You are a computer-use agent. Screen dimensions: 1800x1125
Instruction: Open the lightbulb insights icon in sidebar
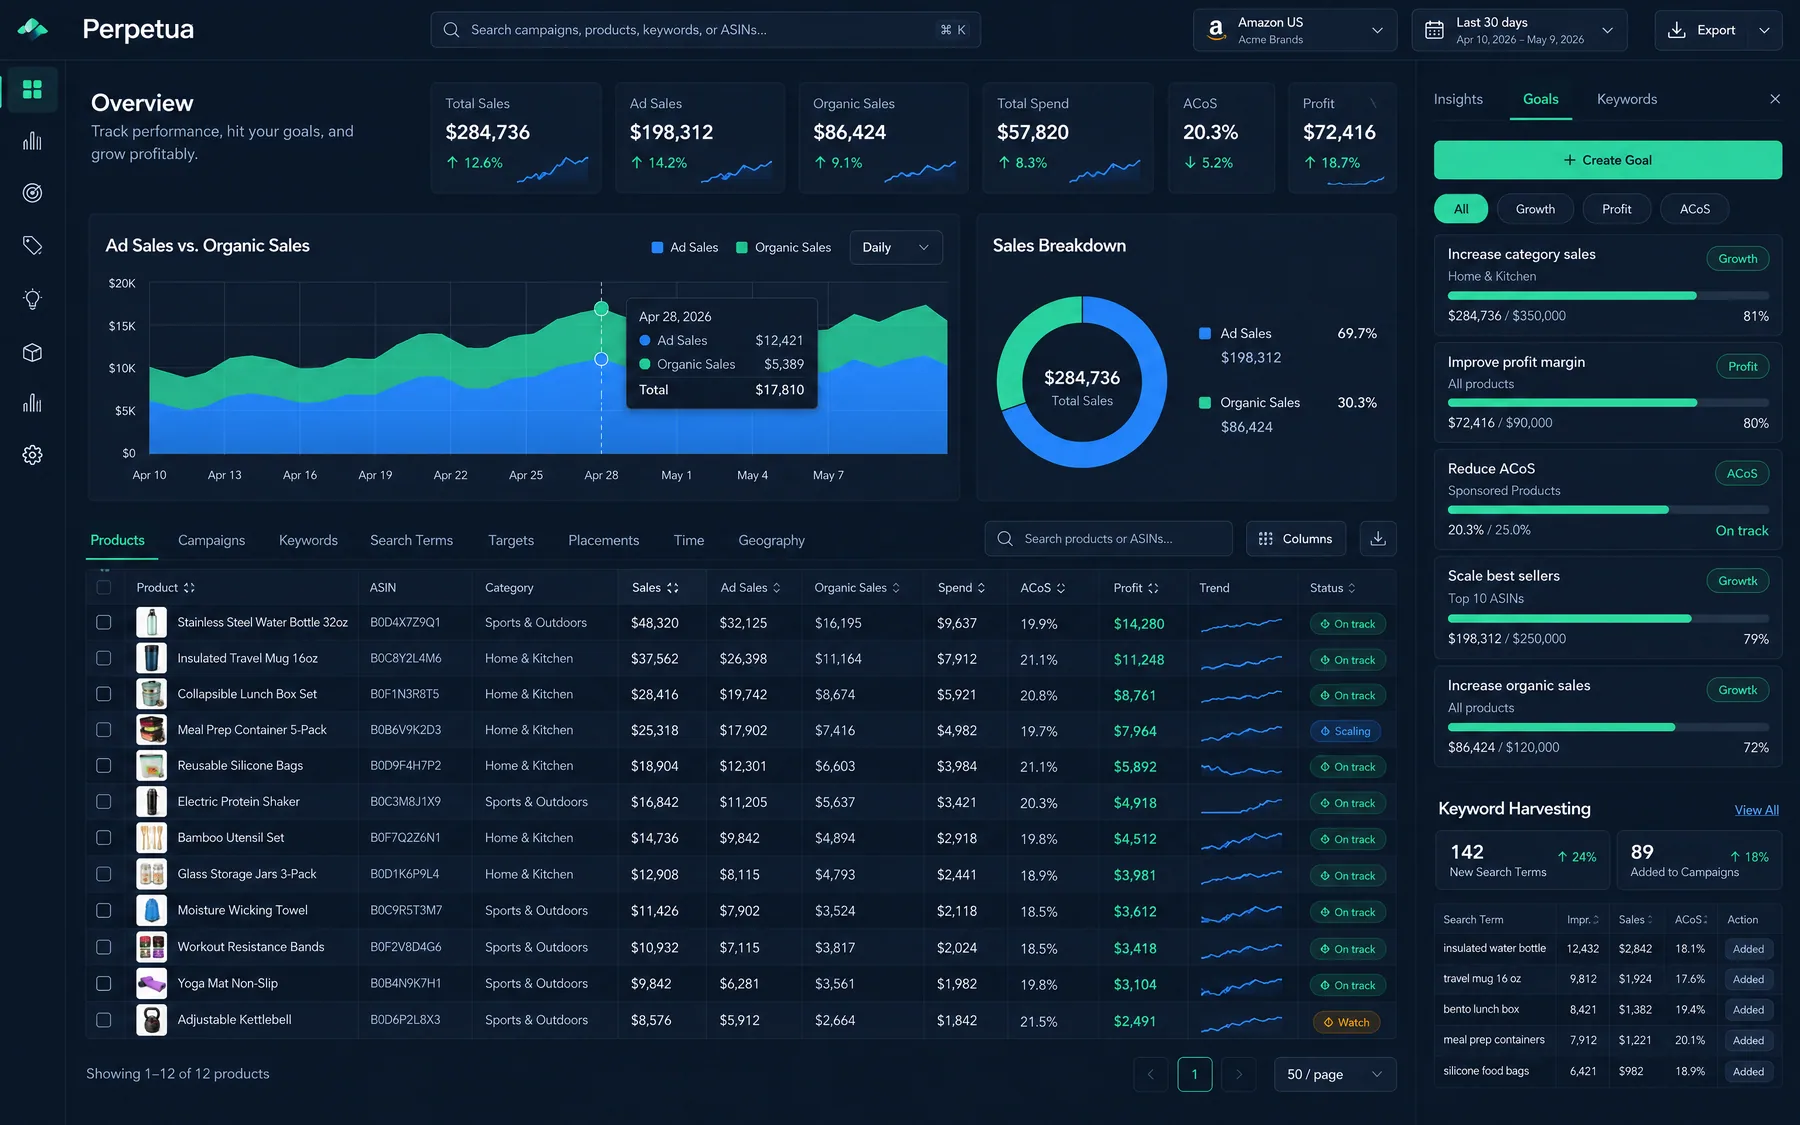point(32,299)
